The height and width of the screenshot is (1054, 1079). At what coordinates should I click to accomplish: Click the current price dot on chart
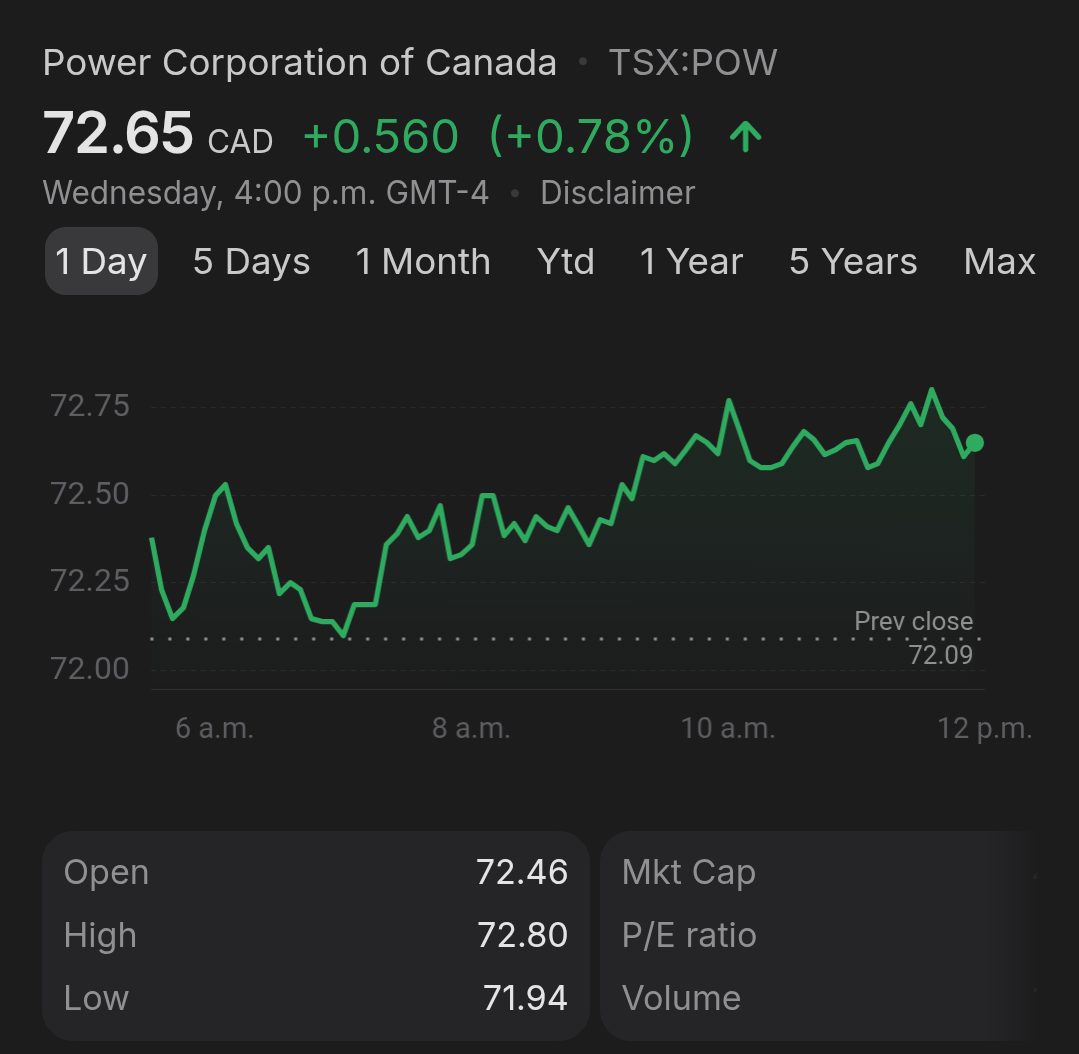975,443
